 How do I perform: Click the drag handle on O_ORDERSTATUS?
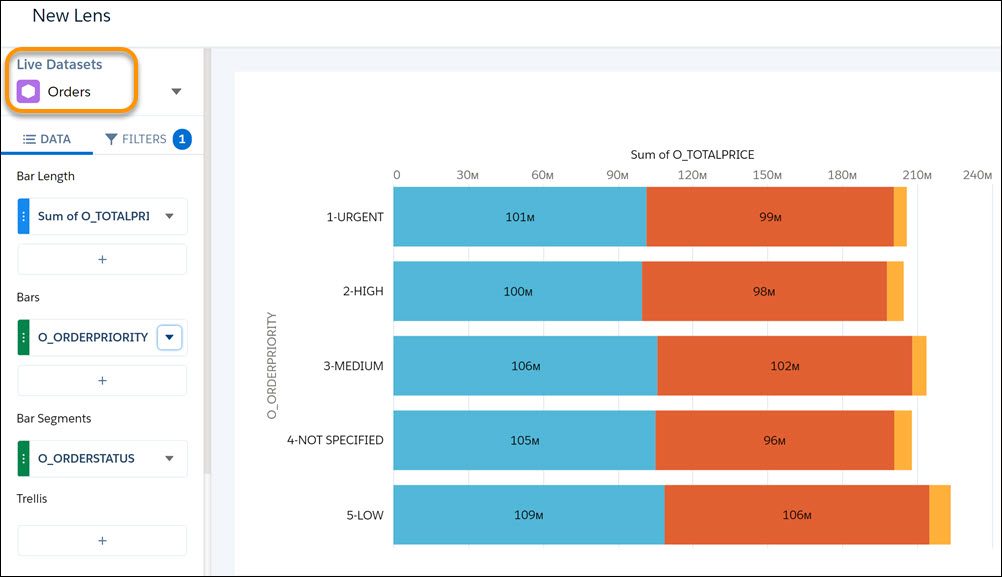click(23, 458)
